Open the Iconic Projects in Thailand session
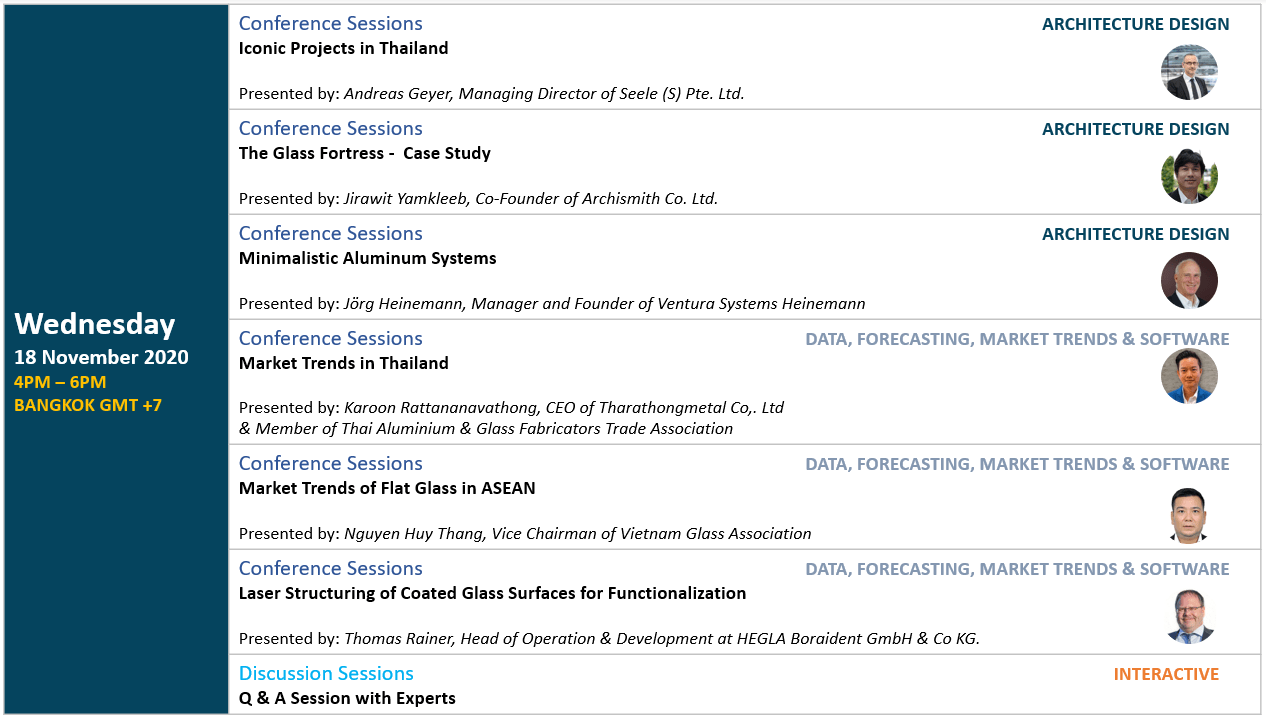1266x717 pixels. pyautogui.click(x=343, y=48)
